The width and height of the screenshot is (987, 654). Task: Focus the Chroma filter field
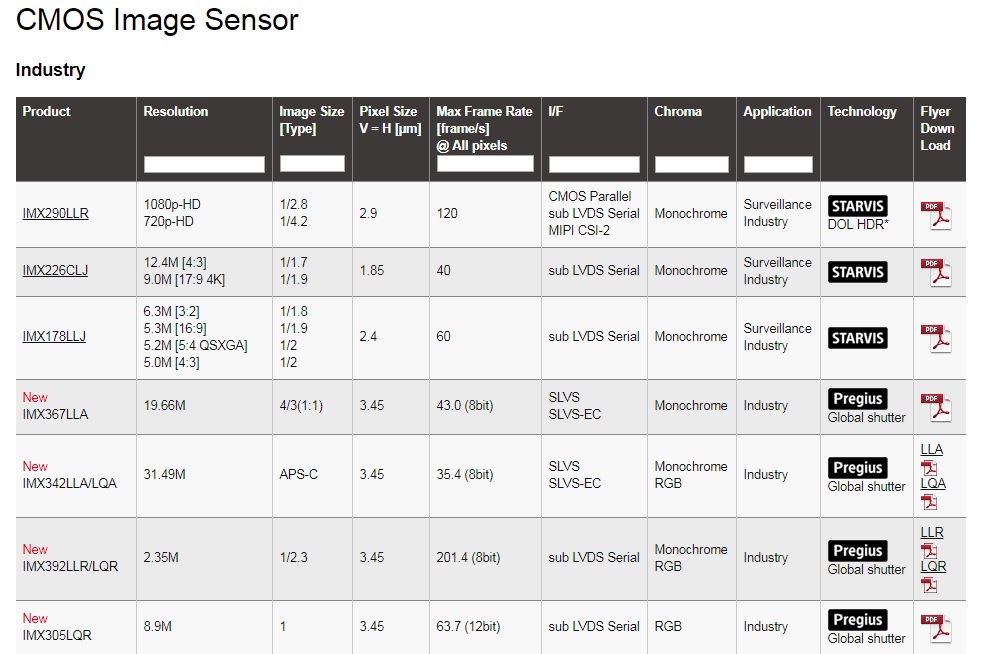[x=692, y=164]
